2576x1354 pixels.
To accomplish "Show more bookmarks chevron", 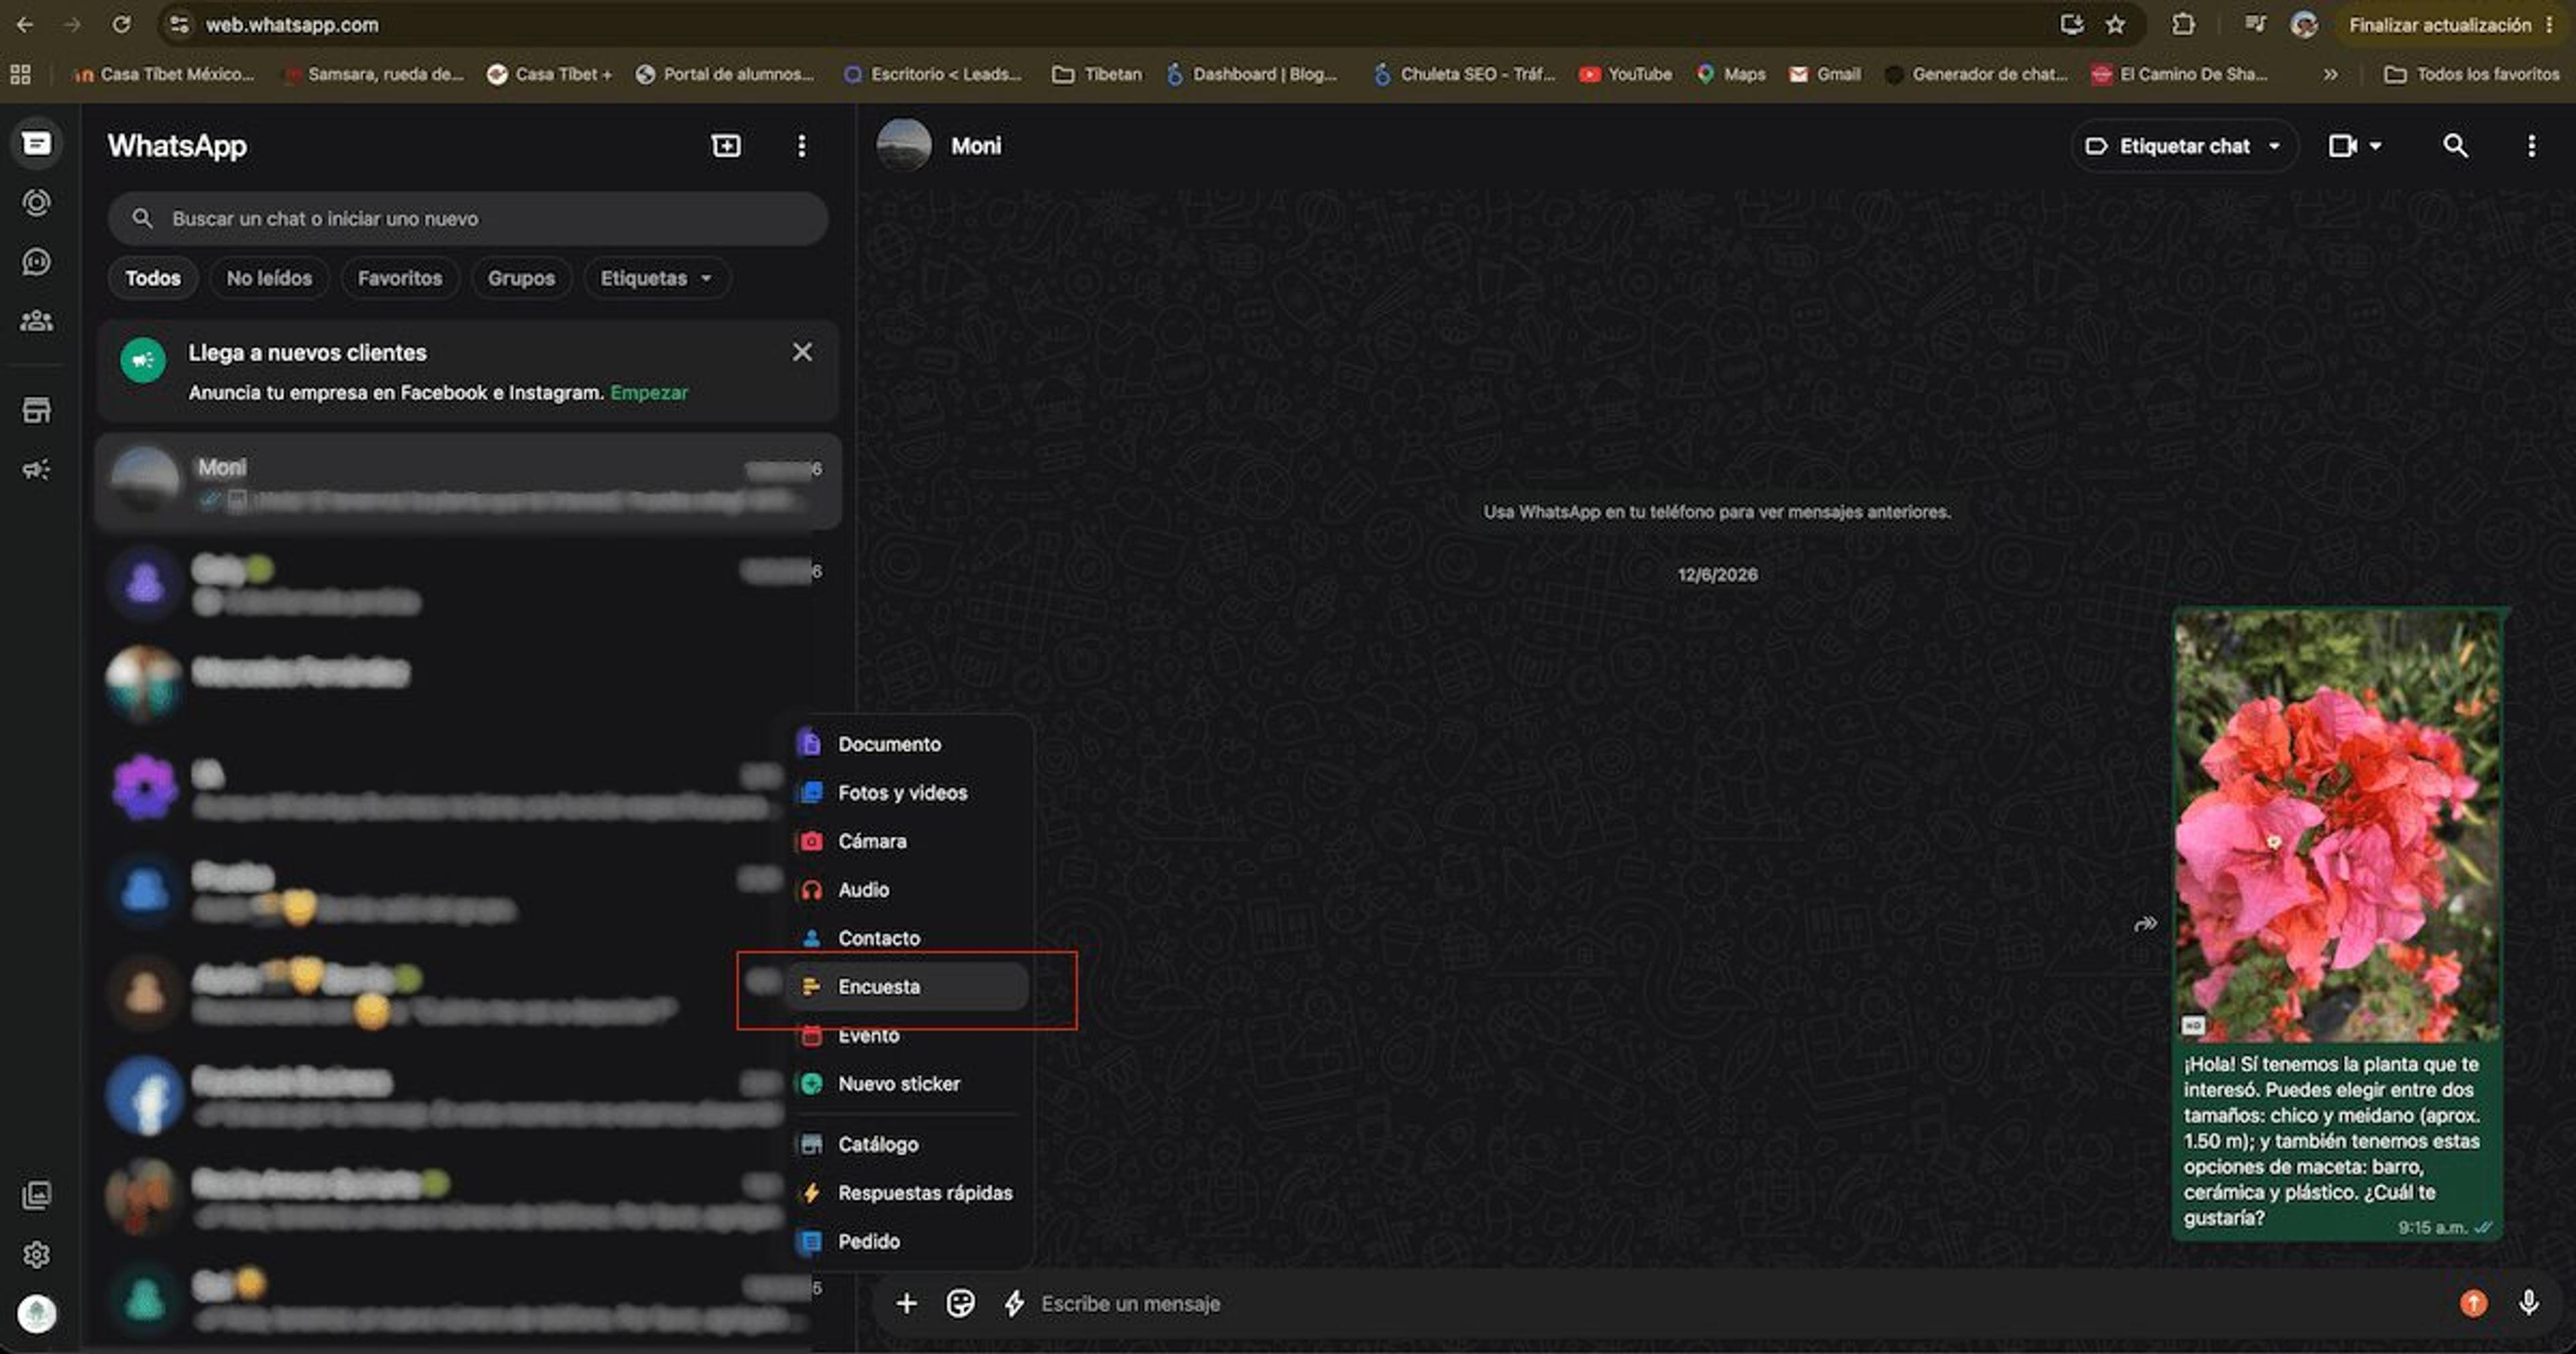I will pyautogui.click(x=2330, y=74).
